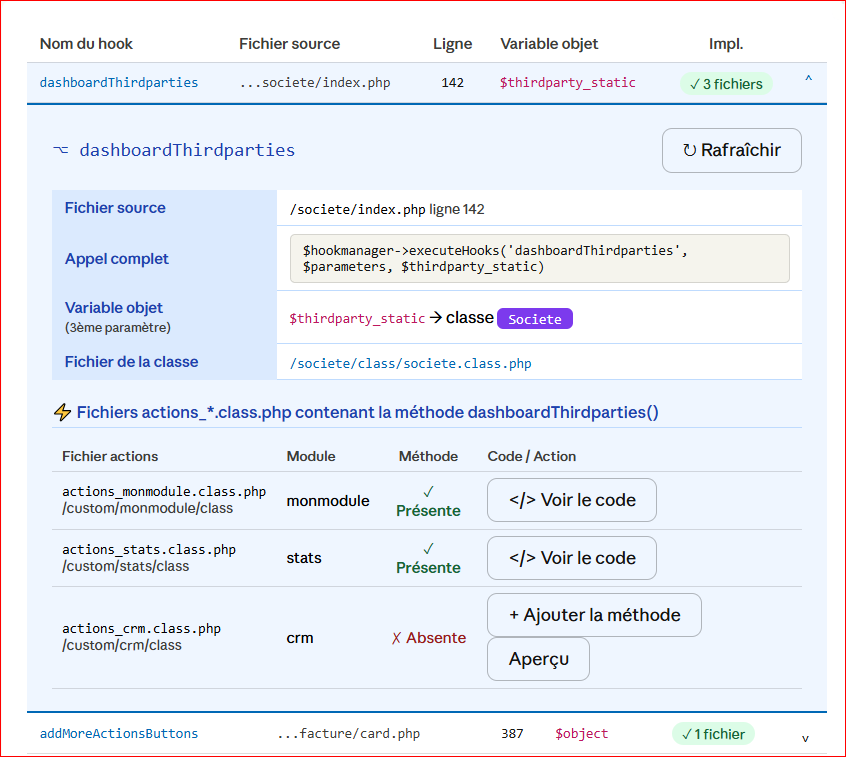Viewport: 846px width, 757px height.
Task: Click the lightning bolt icon beside Fichiers actions
Action: point(62,412)
